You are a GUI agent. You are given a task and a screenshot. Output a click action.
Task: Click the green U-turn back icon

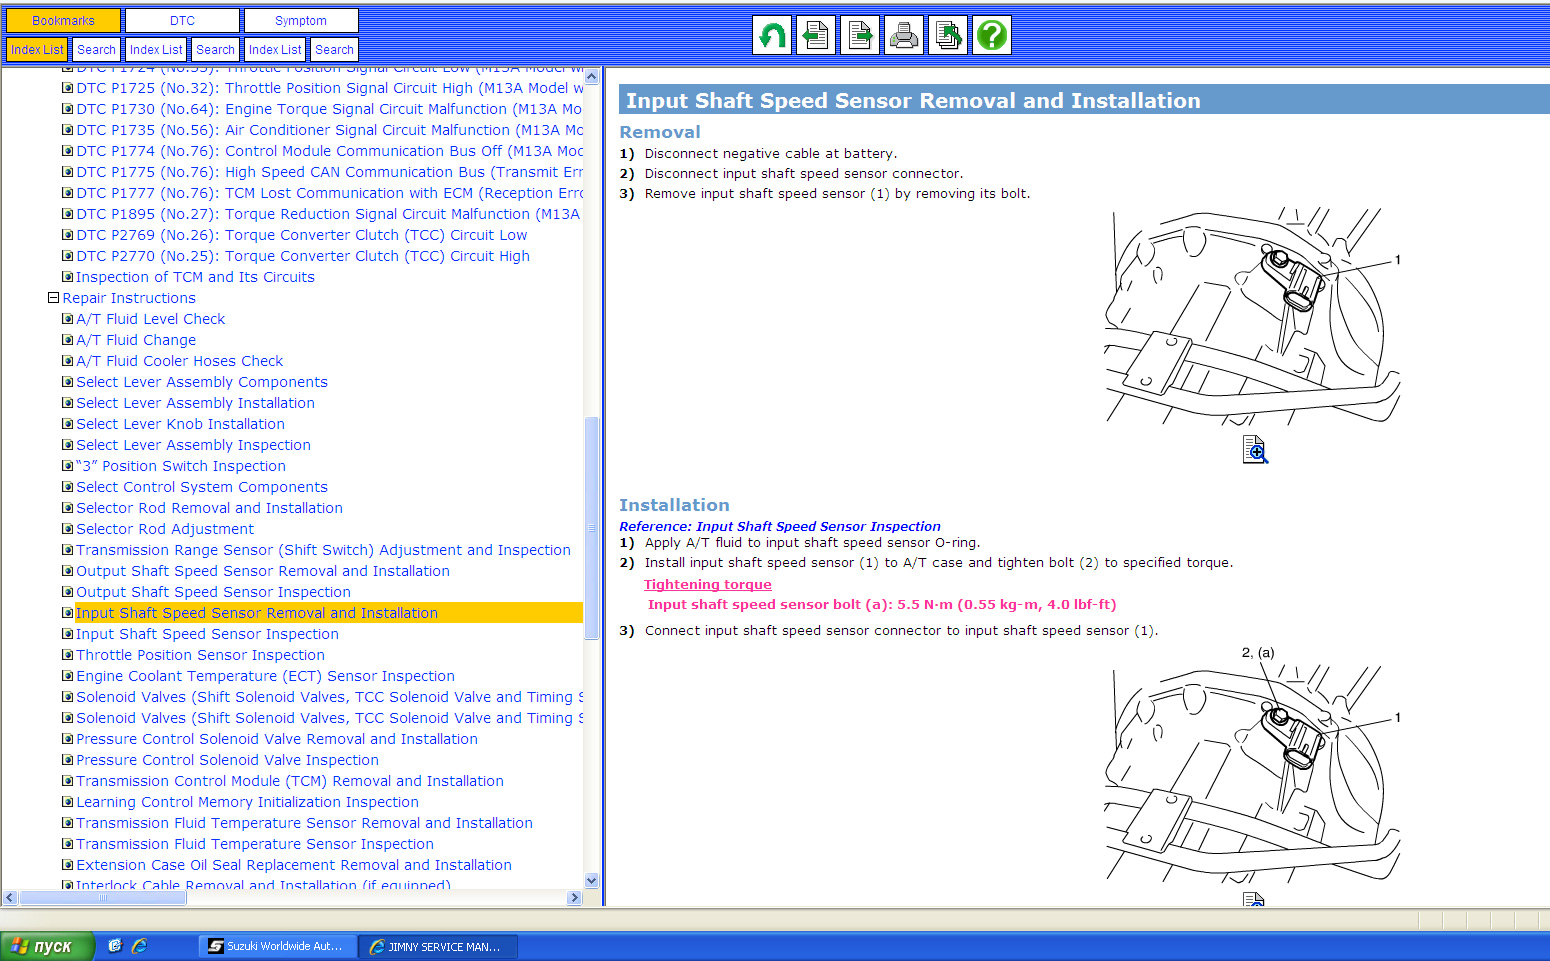(x=771, y=36)
